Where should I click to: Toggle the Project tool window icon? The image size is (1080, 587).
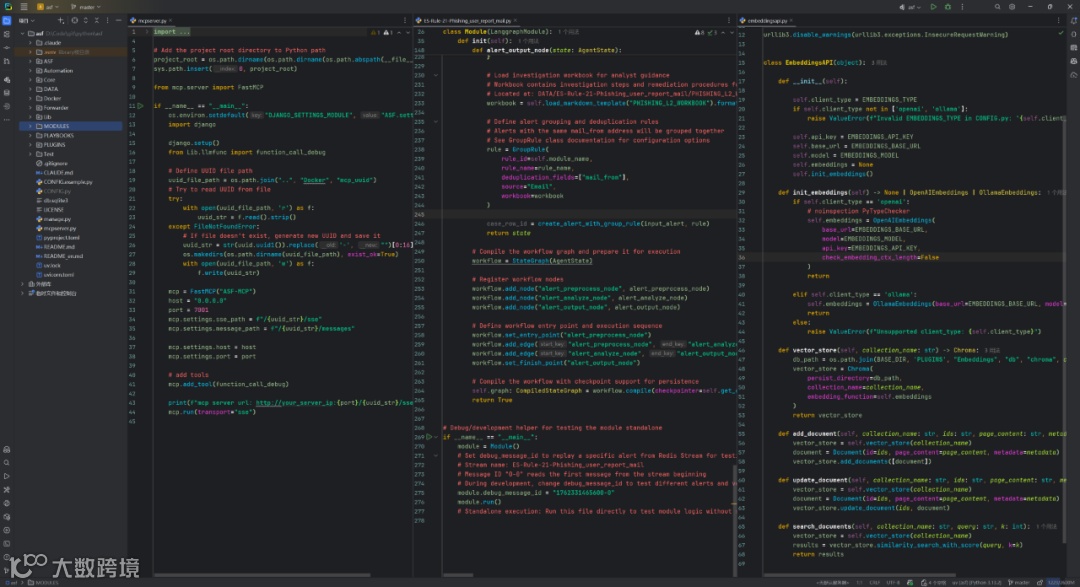point(7,20)
